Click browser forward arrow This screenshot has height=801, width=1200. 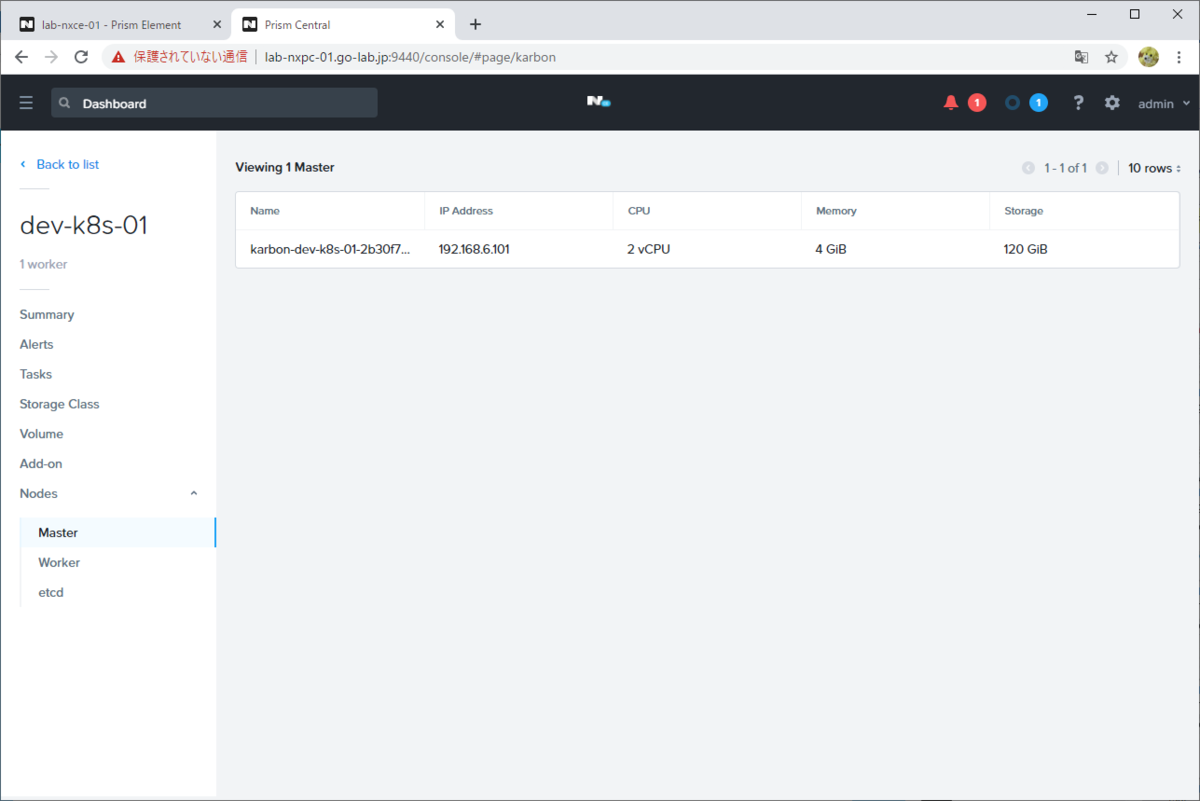[51, 57]
